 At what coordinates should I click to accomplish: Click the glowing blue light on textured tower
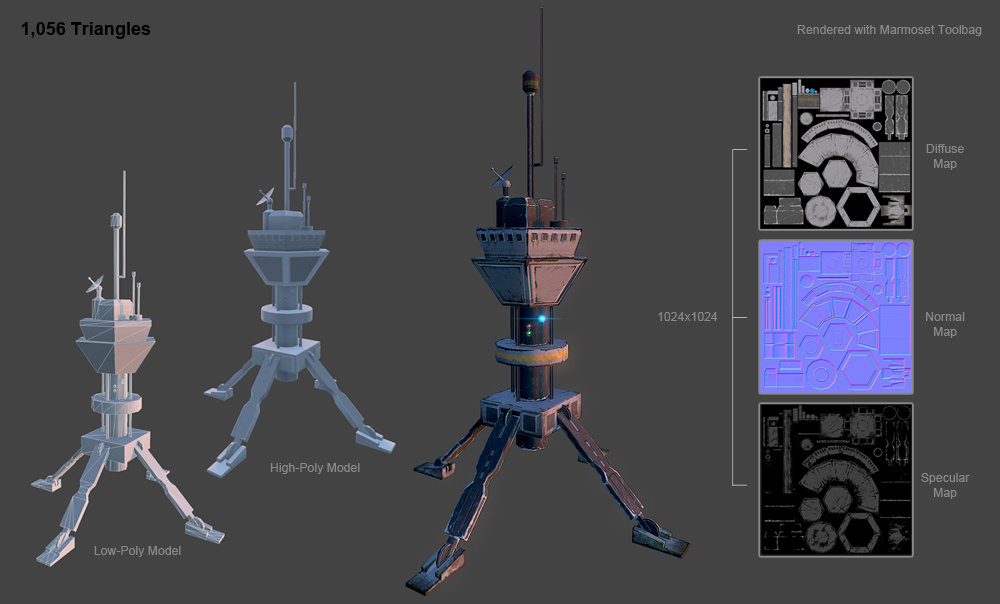coord(541,318)
